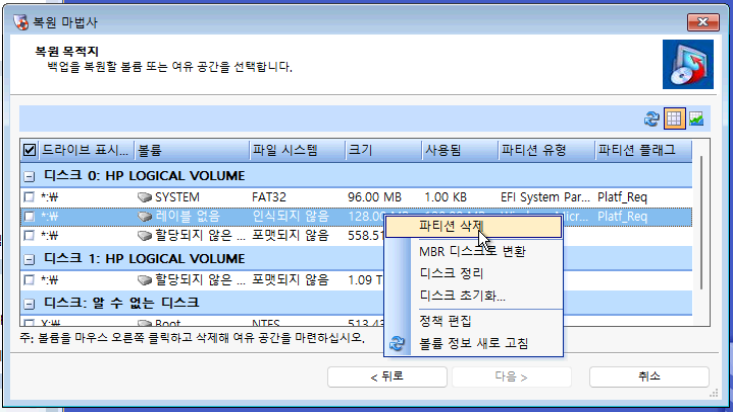Select 파티션 삭제 from the context menu
733x412 pixels.
474,227
